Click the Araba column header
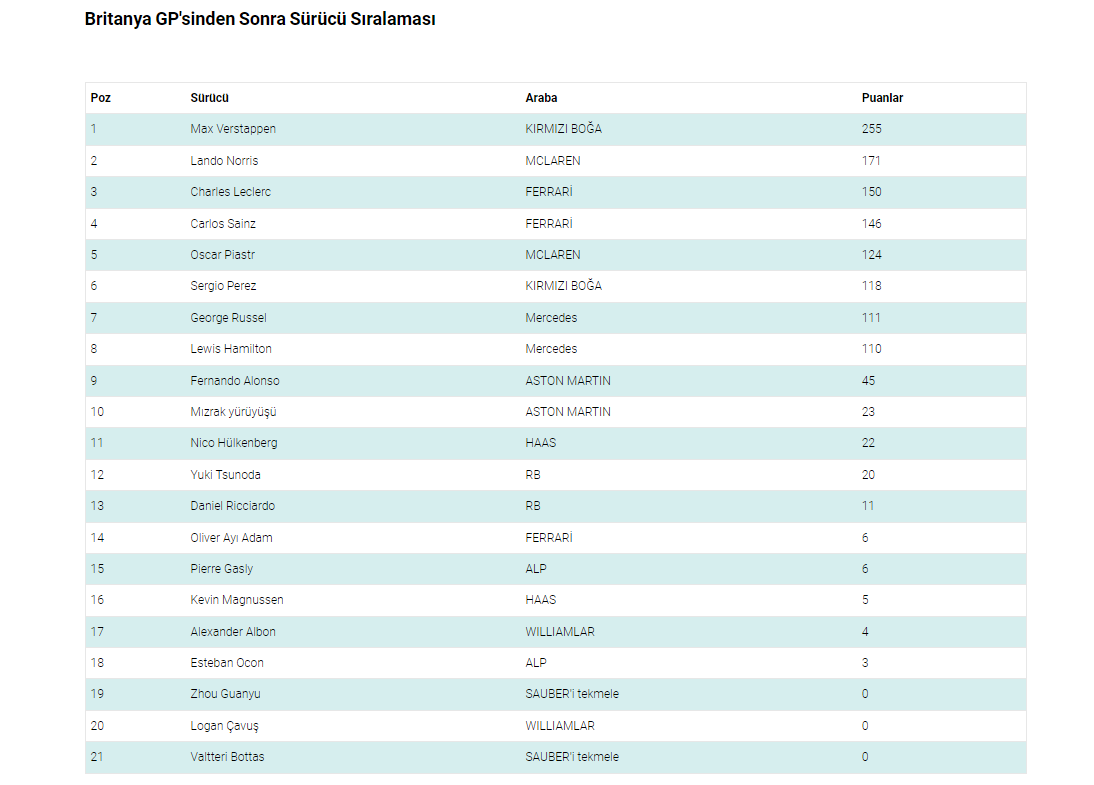 pyautogui.click(x=541, y=98)
